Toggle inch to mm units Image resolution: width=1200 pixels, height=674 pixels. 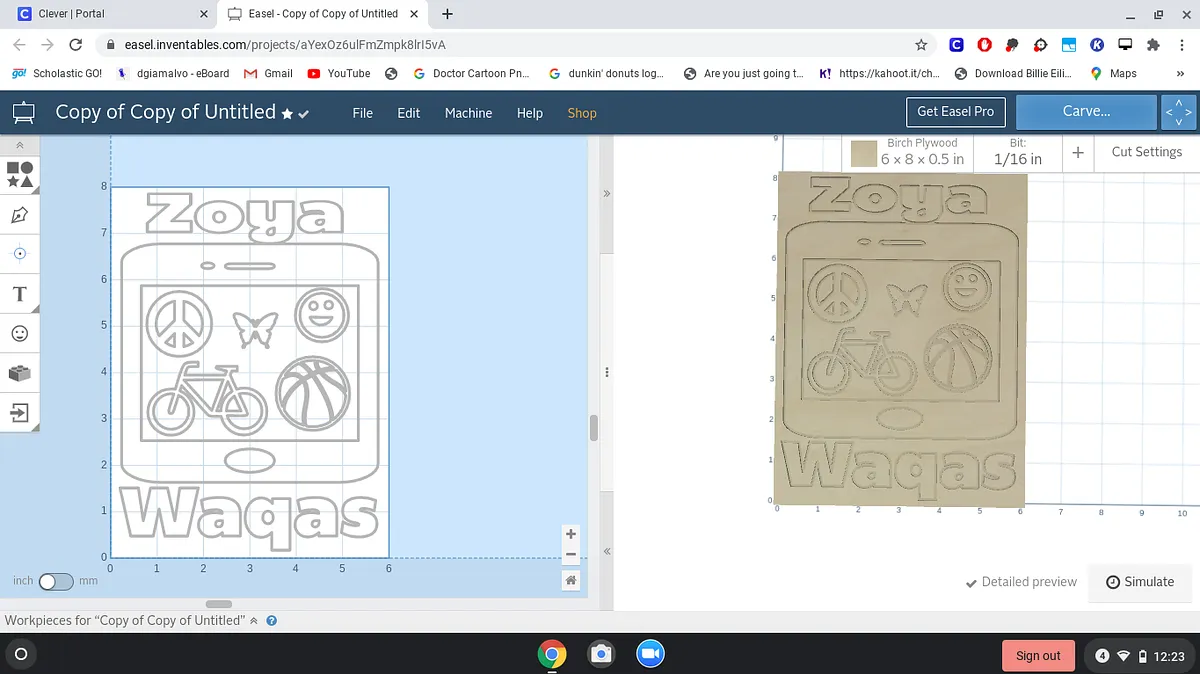point(56,581)
